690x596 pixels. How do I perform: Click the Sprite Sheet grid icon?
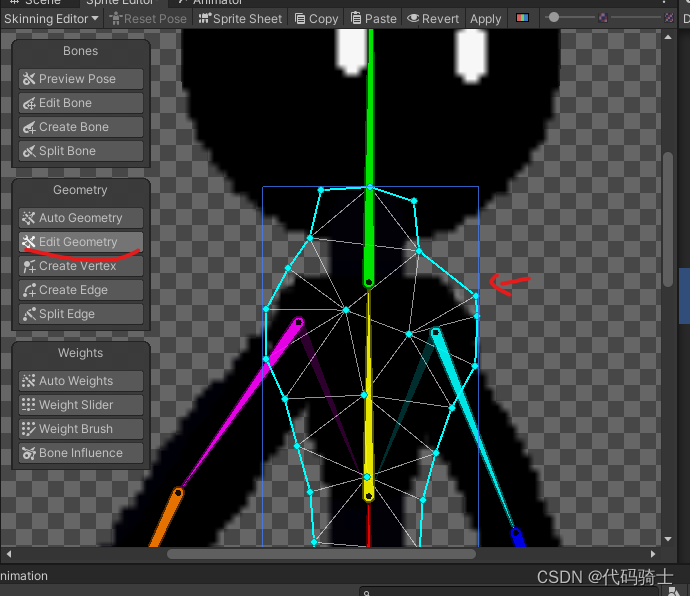click(205, 18)
